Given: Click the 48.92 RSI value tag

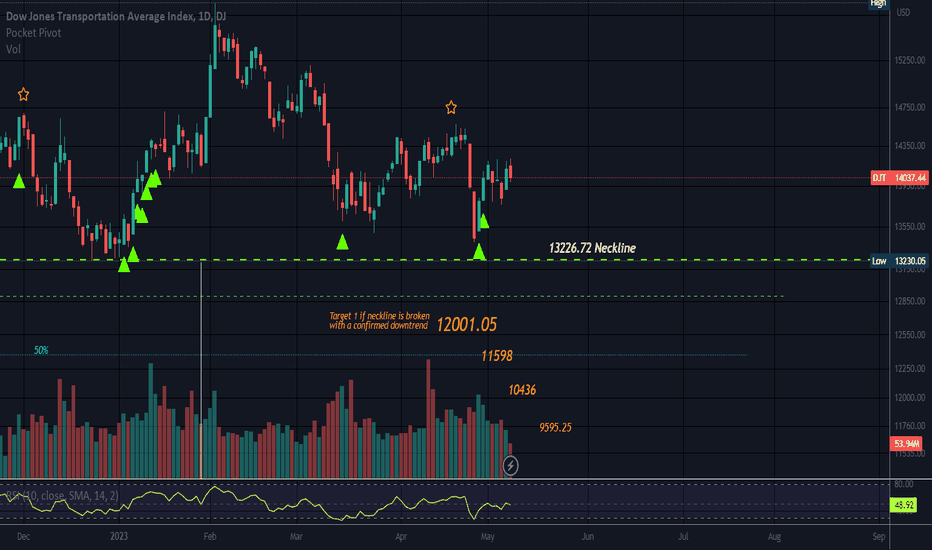Looking at the screenshot, I should (x=903, y=505).
